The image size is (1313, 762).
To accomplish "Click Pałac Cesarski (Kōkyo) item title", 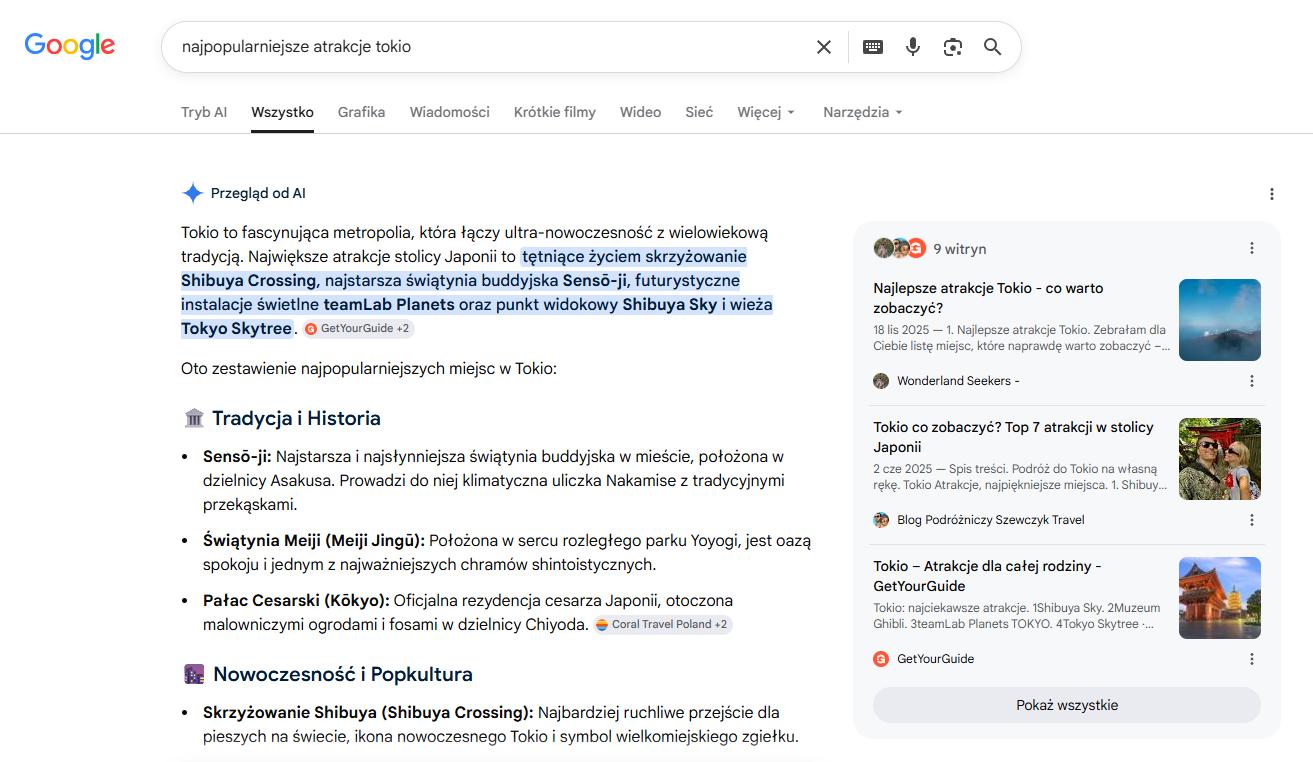I will click(296, 601).
